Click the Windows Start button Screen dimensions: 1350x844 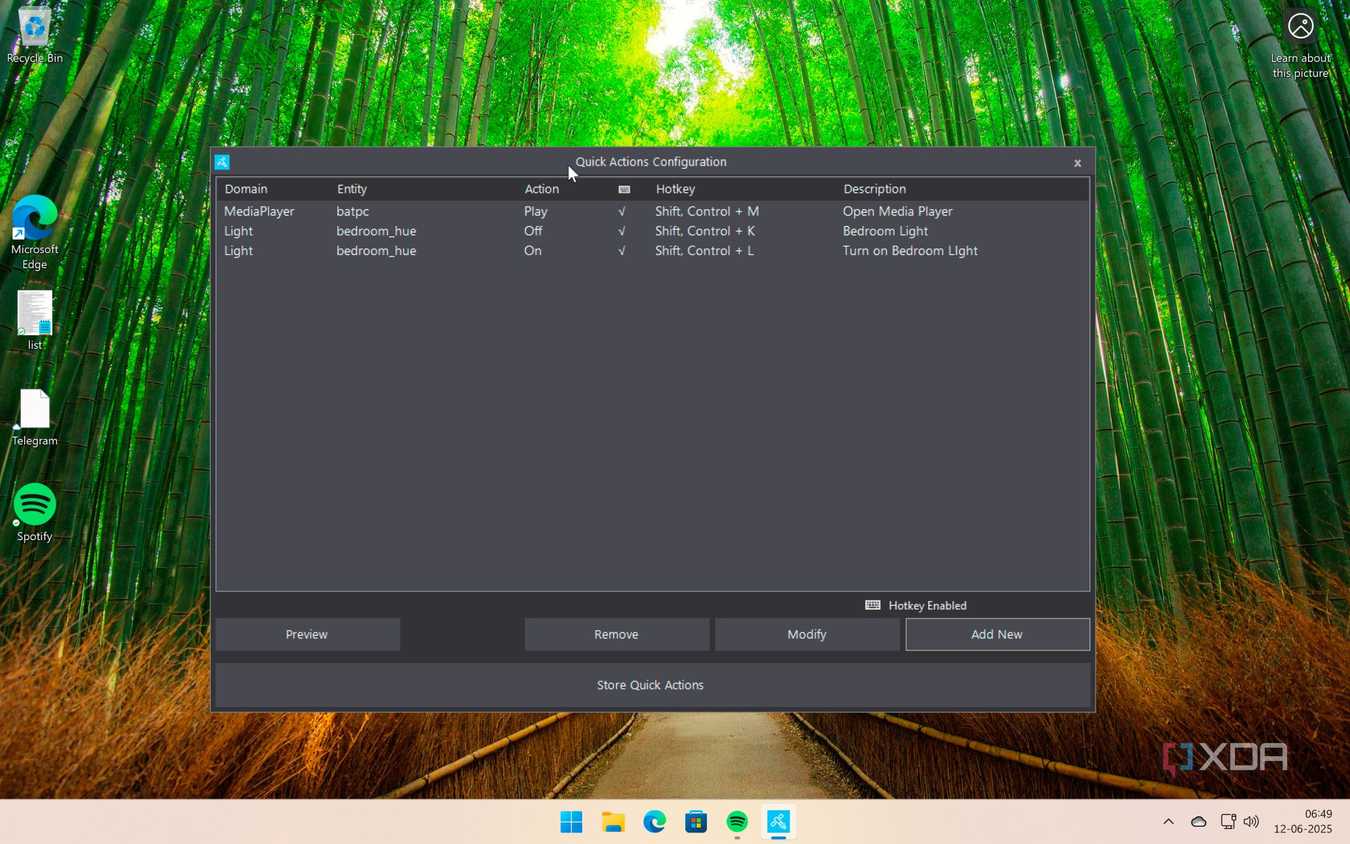[x=571, y=822]
